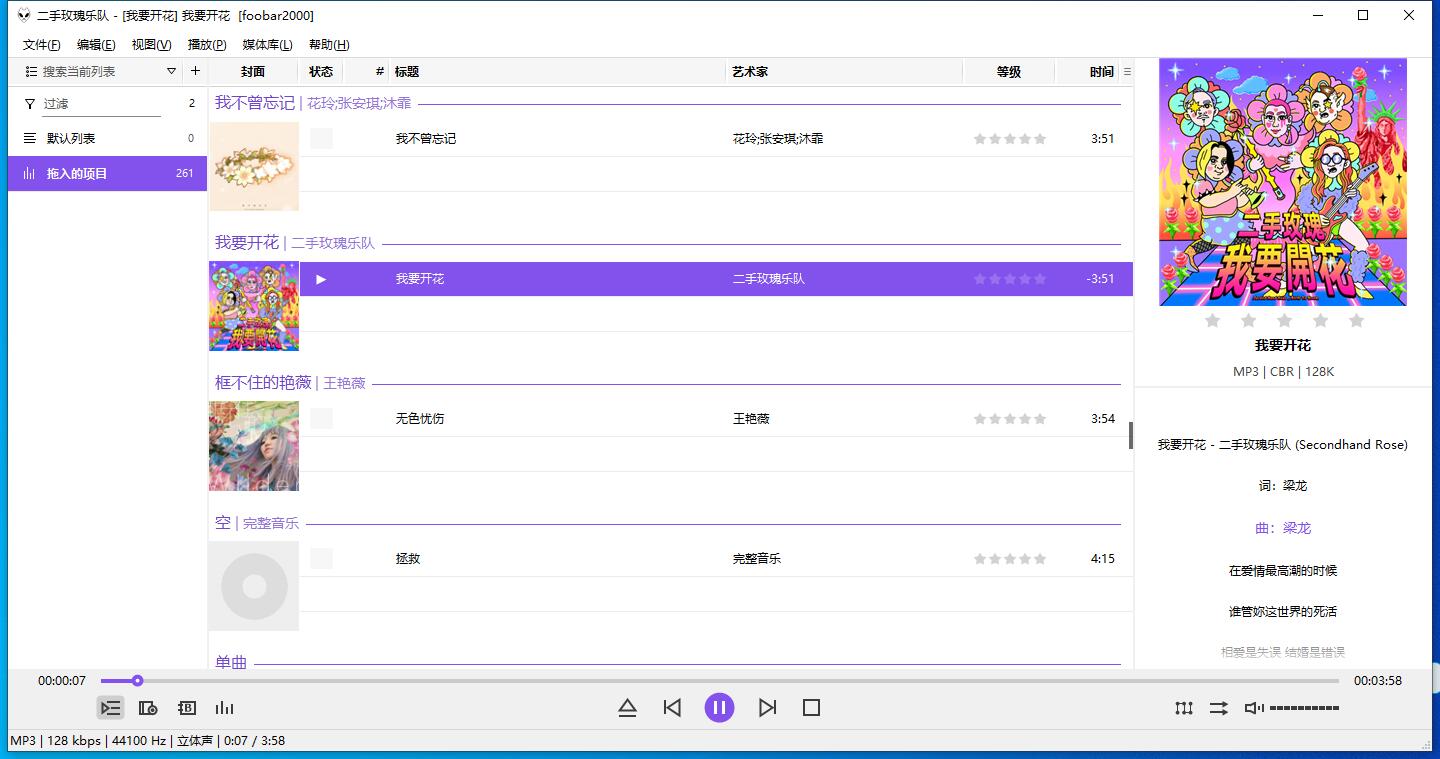Click the blank disc cover thumbnail for 空
Image resolution: width=1440 pixels, height=759 pixels.
click(254, 586)
